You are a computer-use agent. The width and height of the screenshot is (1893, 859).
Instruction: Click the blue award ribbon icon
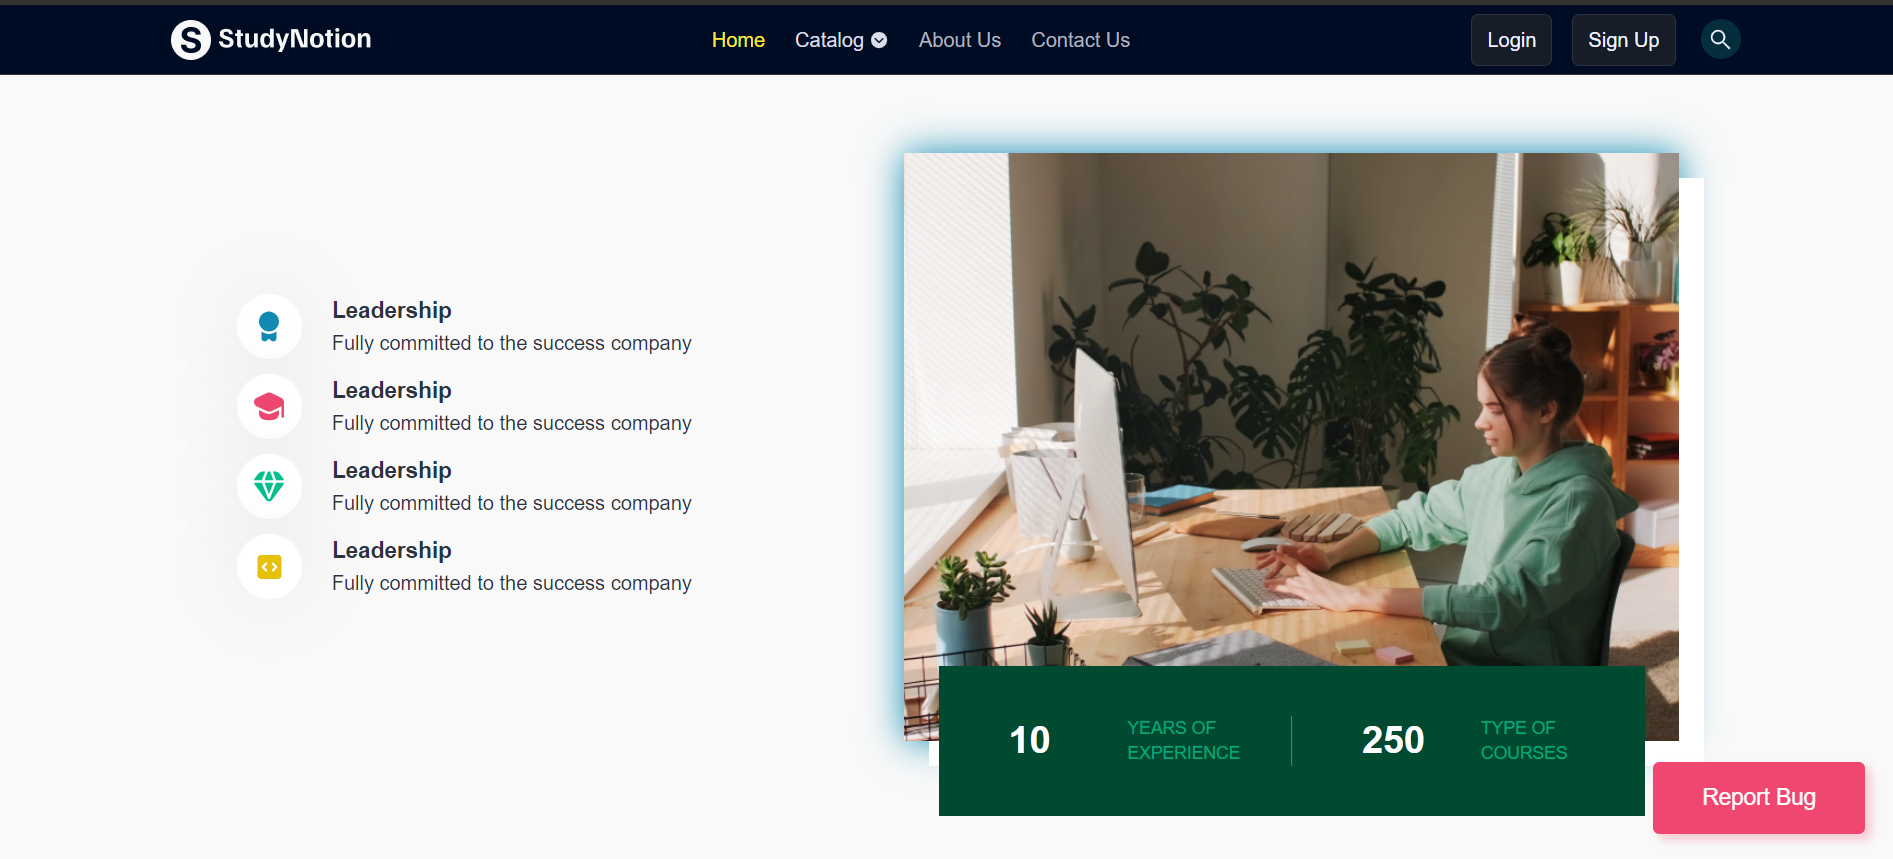[269, 326]
